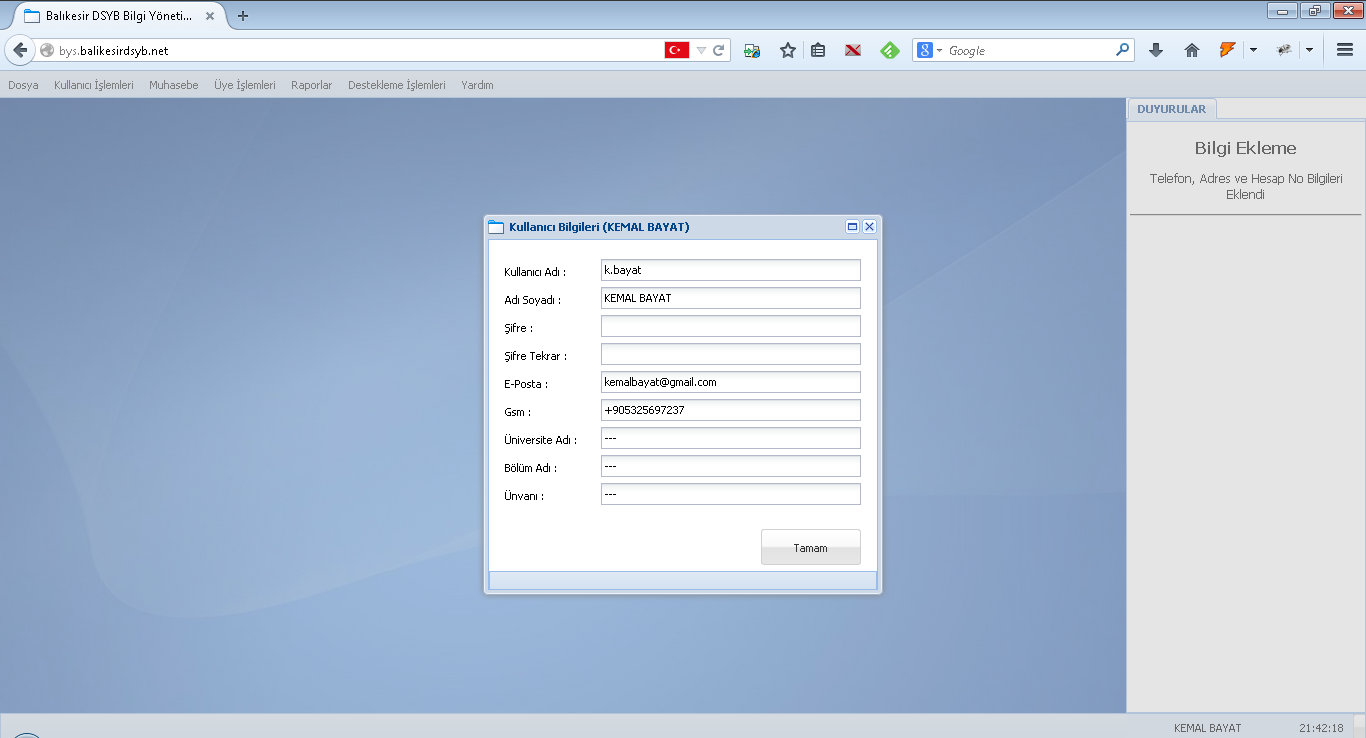Open the Firefox hamburger menu

[1345, 50]
